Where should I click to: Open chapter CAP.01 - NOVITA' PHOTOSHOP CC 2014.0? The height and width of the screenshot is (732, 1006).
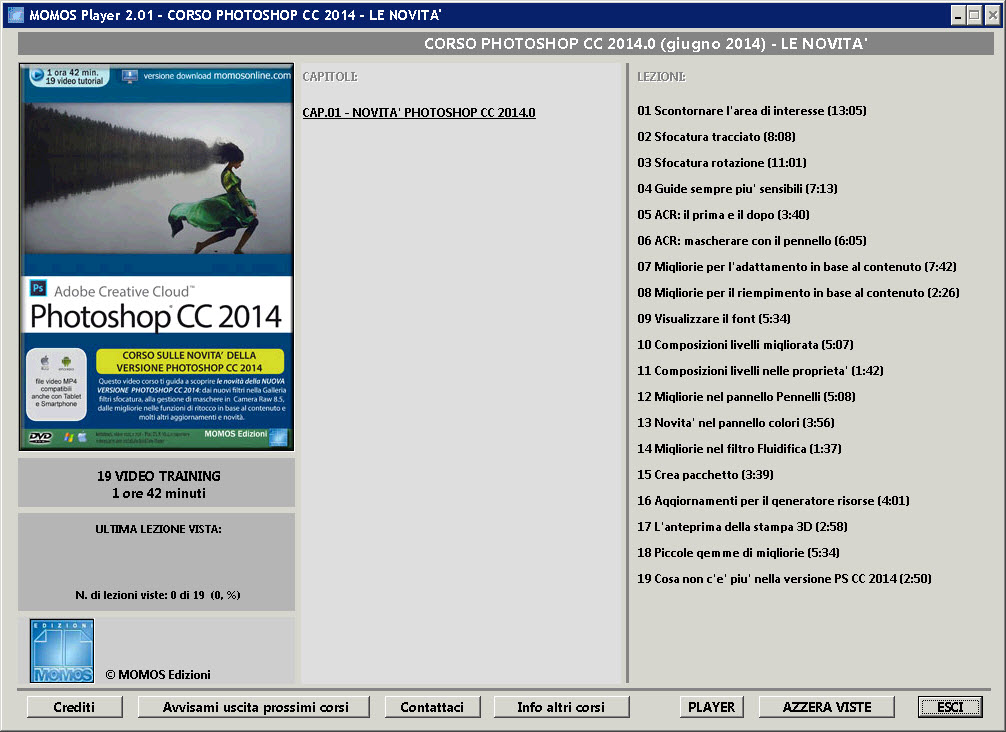point(419,112)
